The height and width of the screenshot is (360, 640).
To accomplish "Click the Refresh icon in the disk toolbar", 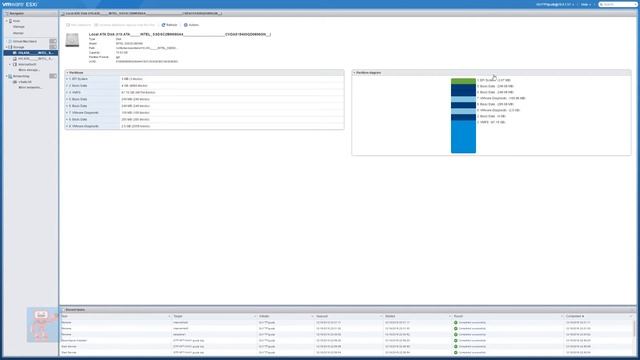I will point(163,25).
